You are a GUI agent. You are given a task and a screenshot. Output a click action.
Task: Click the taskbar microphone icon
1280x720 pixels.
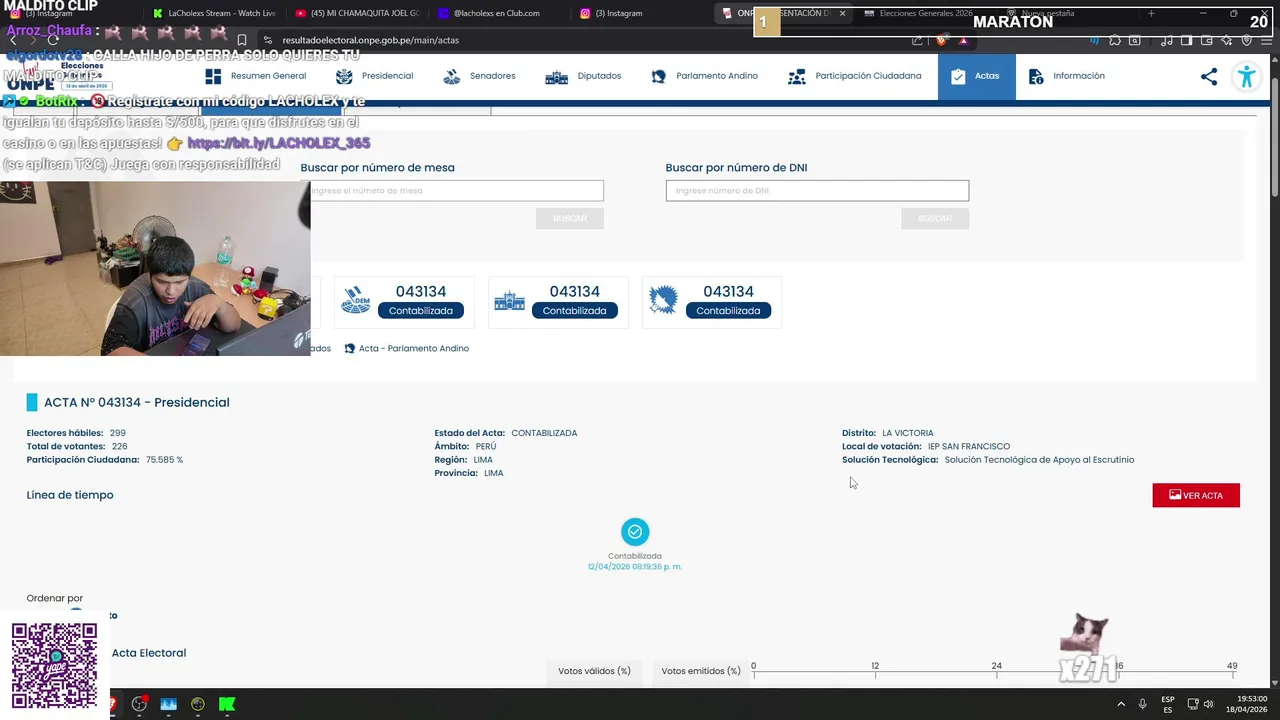pos(1142,704)
